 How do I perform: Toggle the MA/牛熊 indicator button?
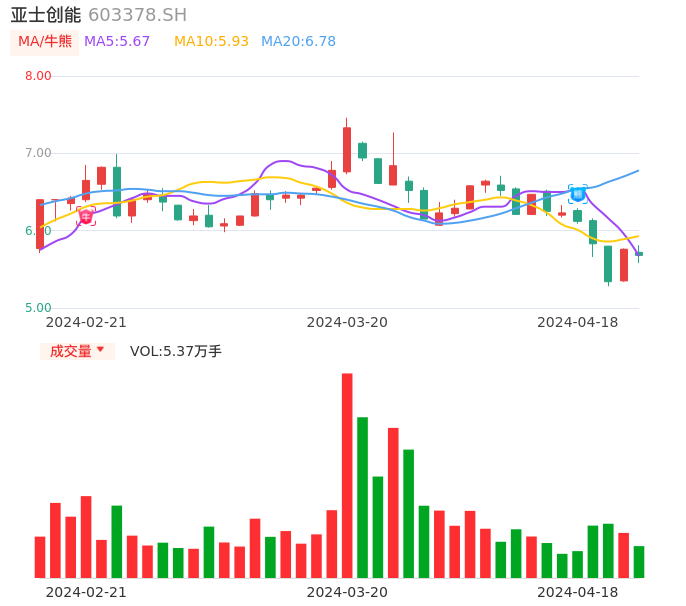coord(44,41)
